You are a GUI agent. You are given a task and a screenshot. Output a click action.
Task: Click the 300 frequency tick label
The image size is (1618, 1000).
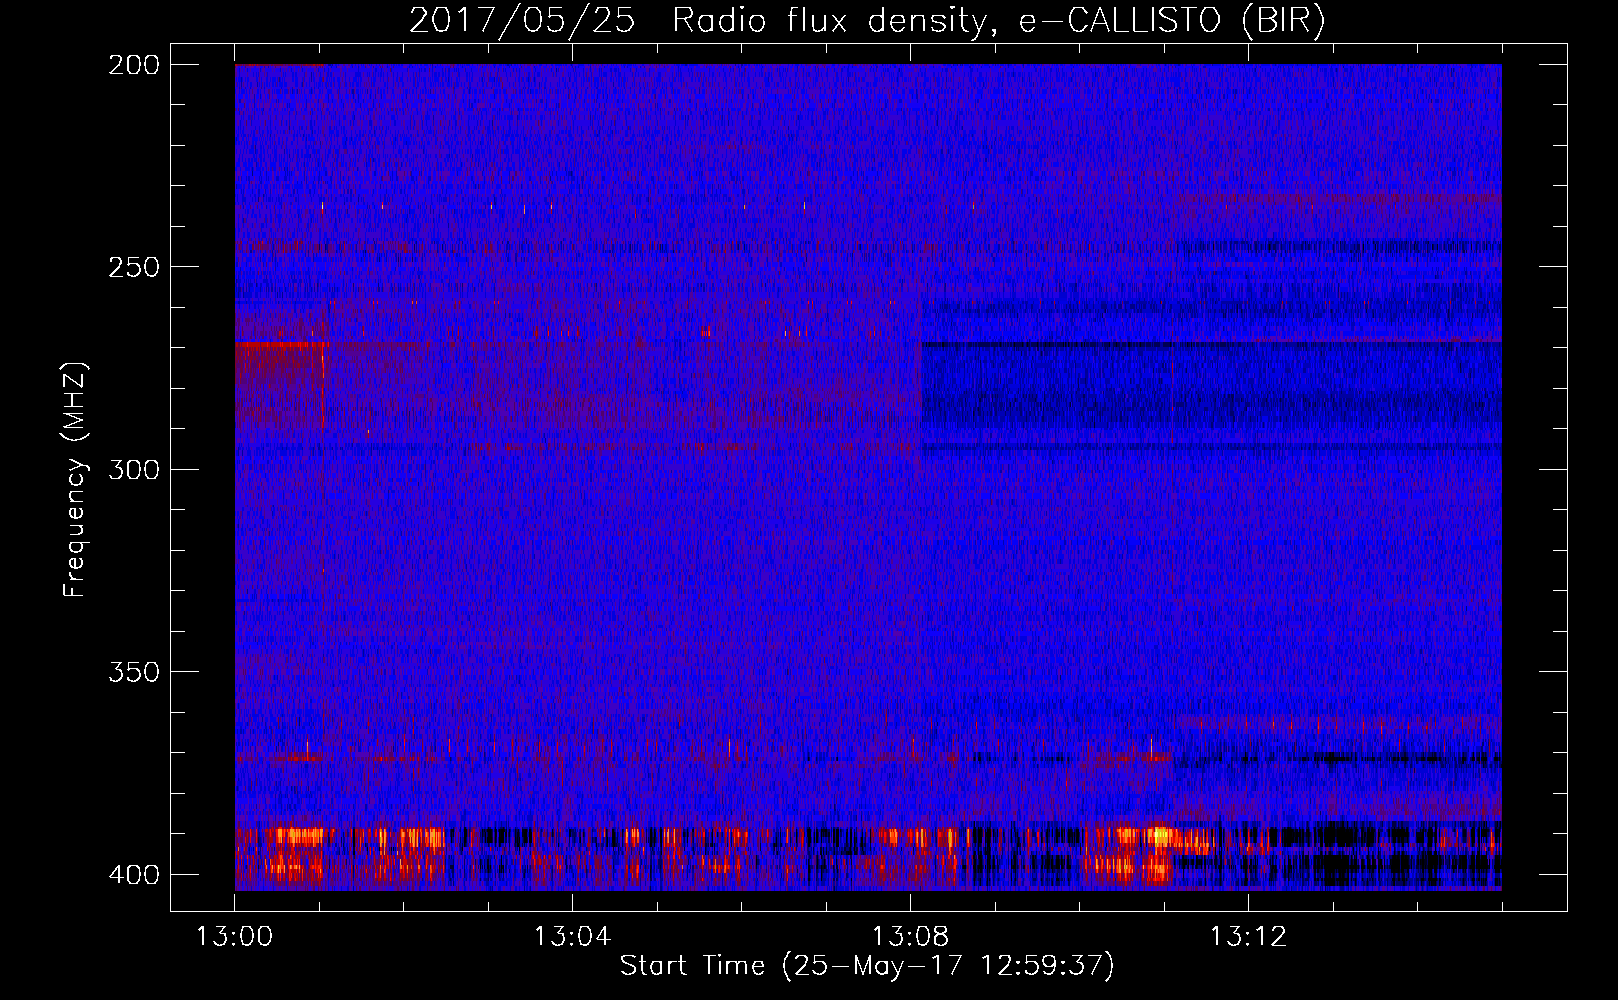pos(134,469)
